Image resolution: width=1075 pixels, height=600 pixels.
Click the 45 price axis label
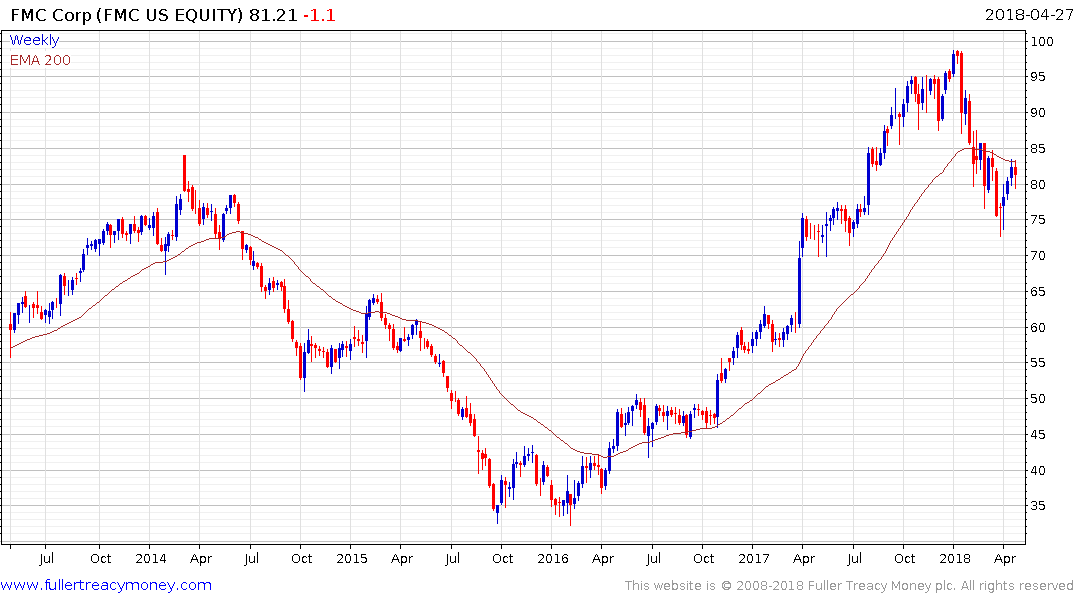(x=1038, y=435)
